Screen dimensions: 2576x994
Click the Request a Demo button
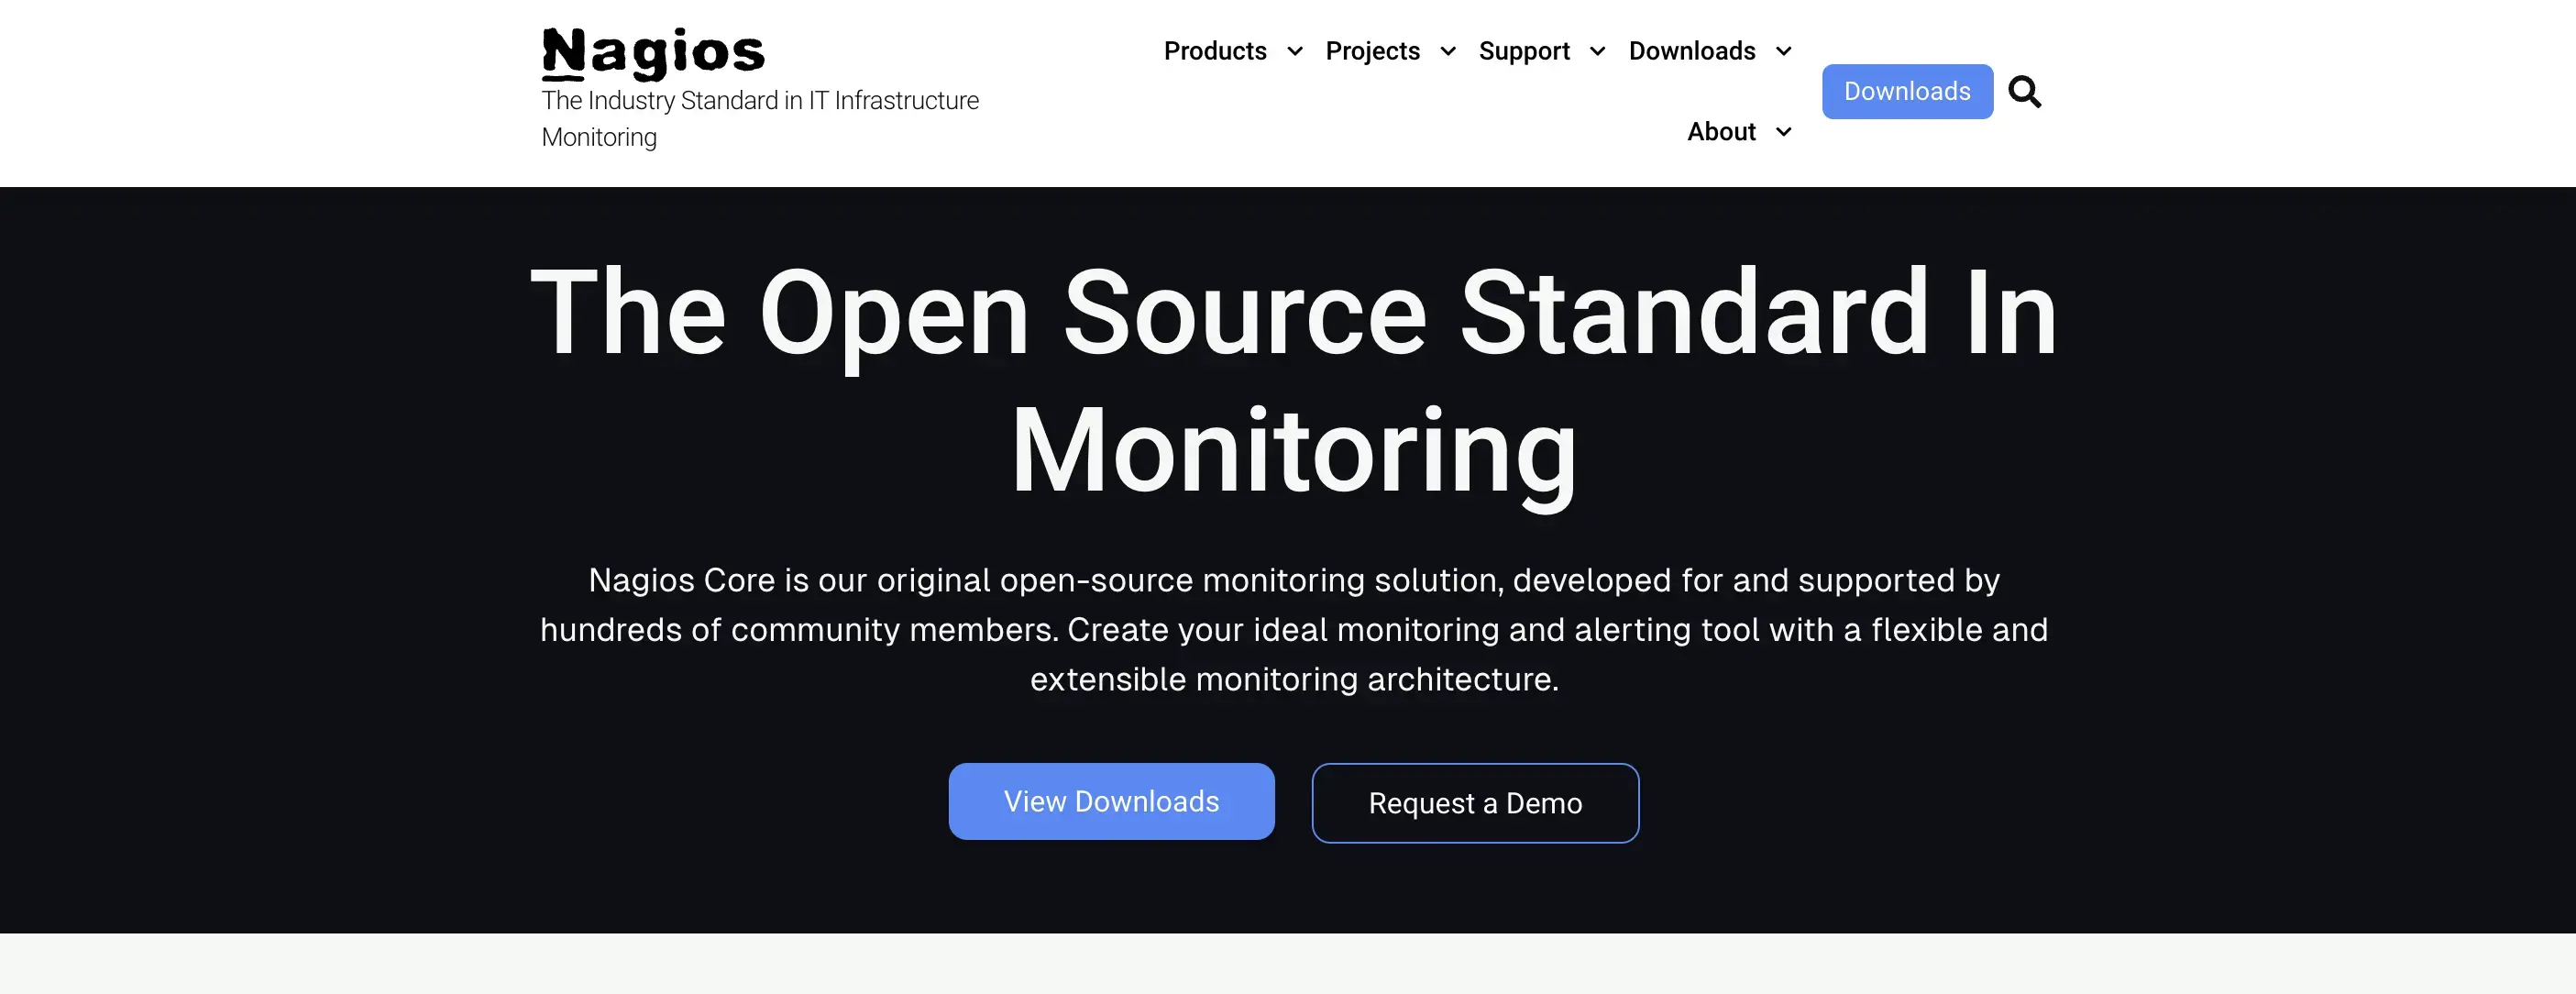point(1475,803)
